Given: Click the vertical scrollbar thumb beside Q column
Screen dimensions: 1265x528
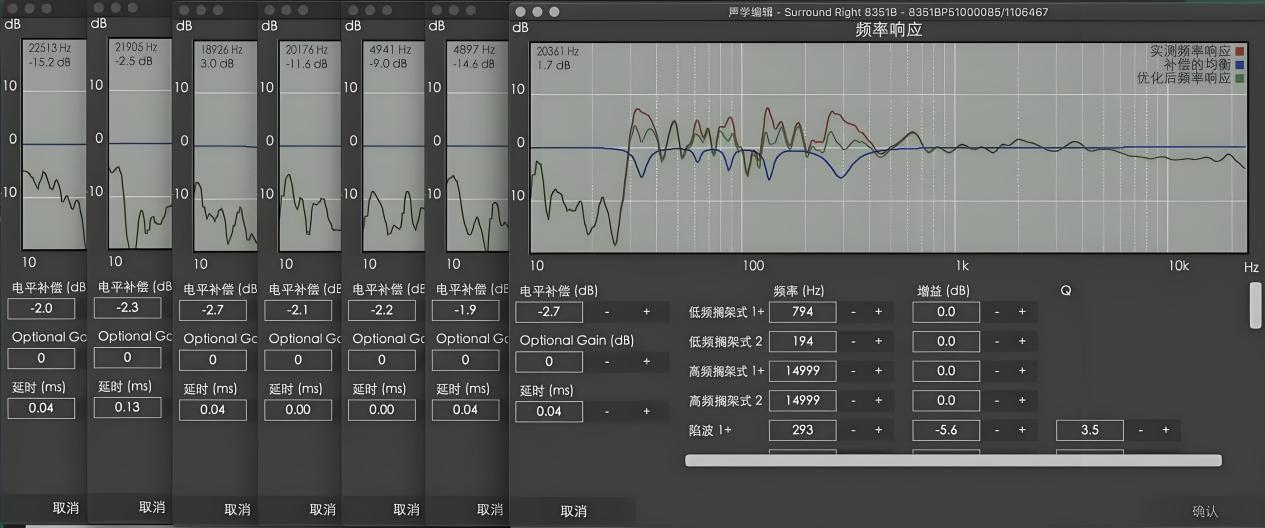Looking at the screenshot, I should [1254, 305].
